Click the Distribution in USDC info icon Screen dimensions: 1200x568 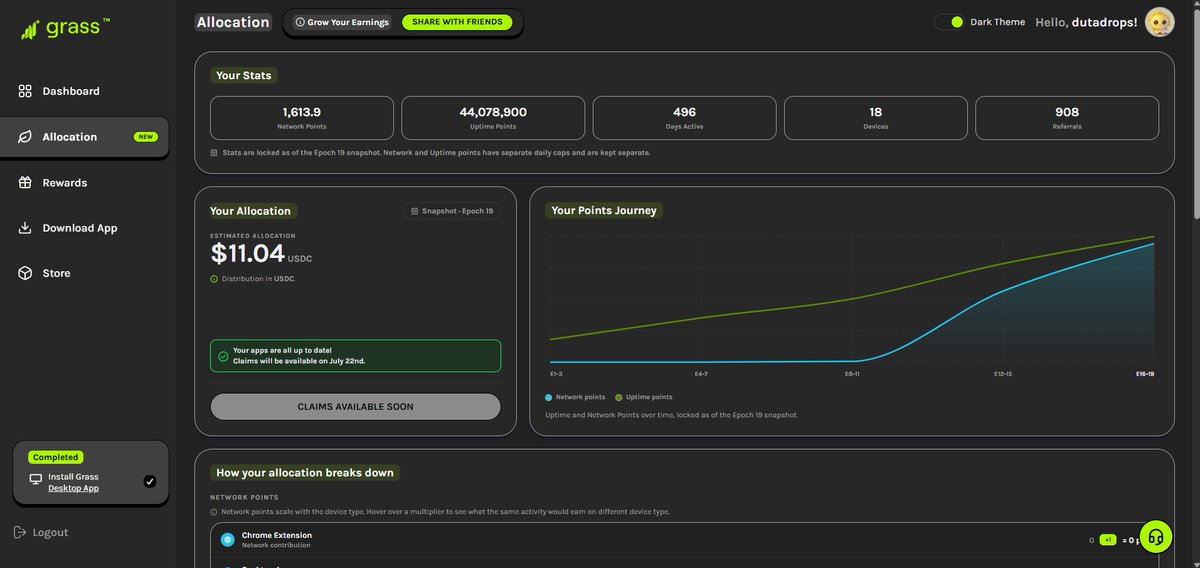tap(214, 279)
